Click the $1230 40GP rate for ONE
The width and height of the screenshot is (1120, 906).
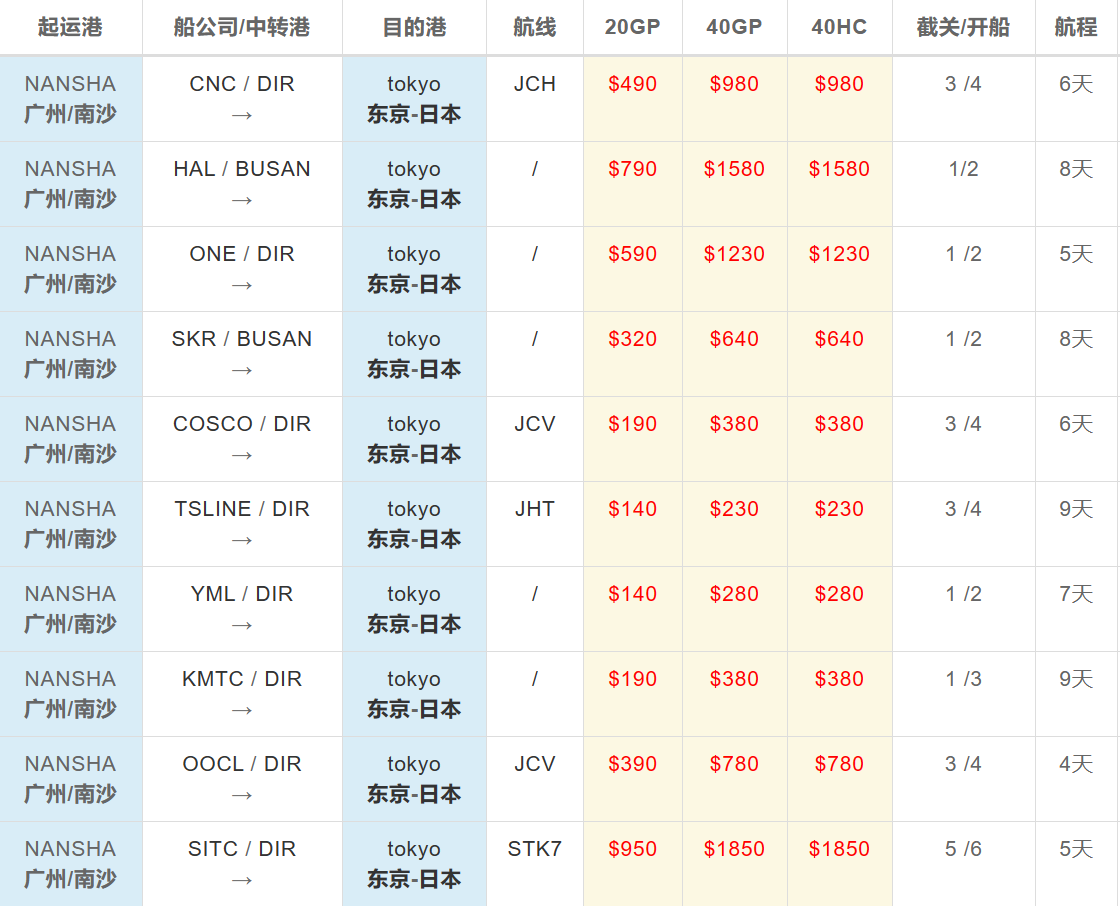pos(734,254)
